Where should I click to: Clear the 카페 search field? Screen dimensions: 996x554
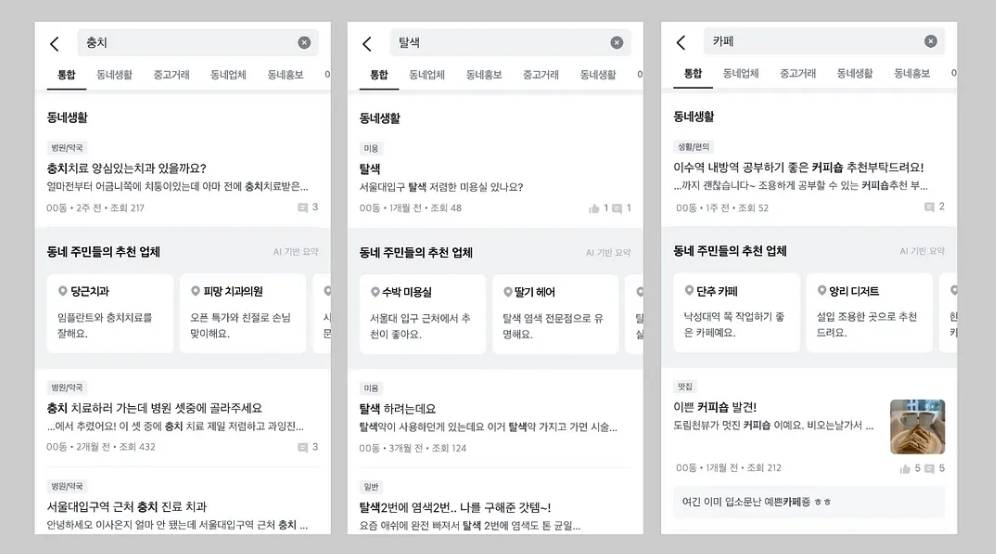[x=931, y=41]
